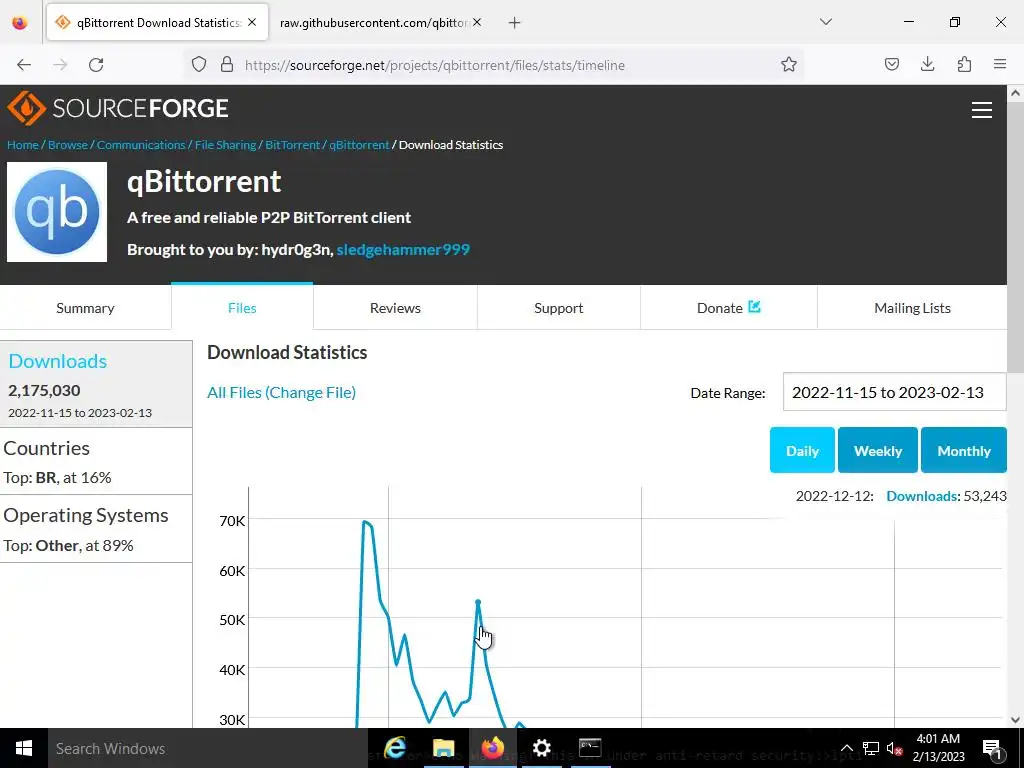Click the network tray icon
1024x768 pixels.
click(871, 748)
